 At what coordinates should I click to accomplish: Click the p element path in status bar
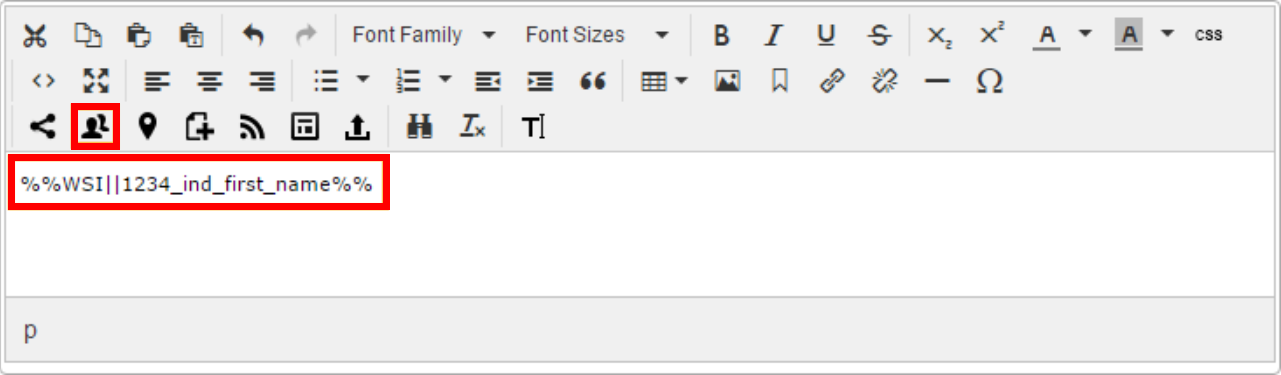pos(30,331)
